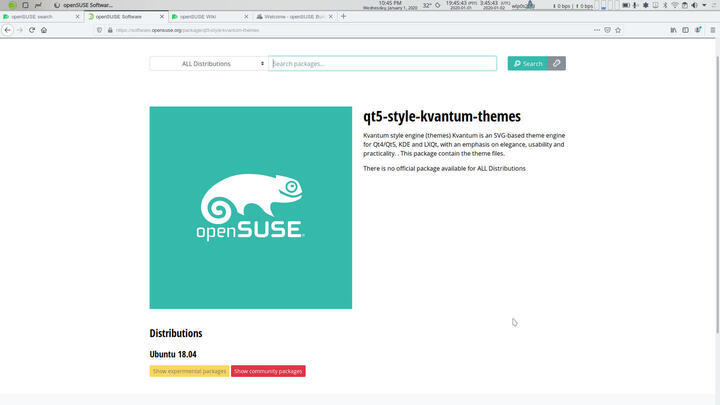Image resolution: width=720 pixels, height=405 pixels.
Task: Bookmark this page with the star
Action: (618, 30)
